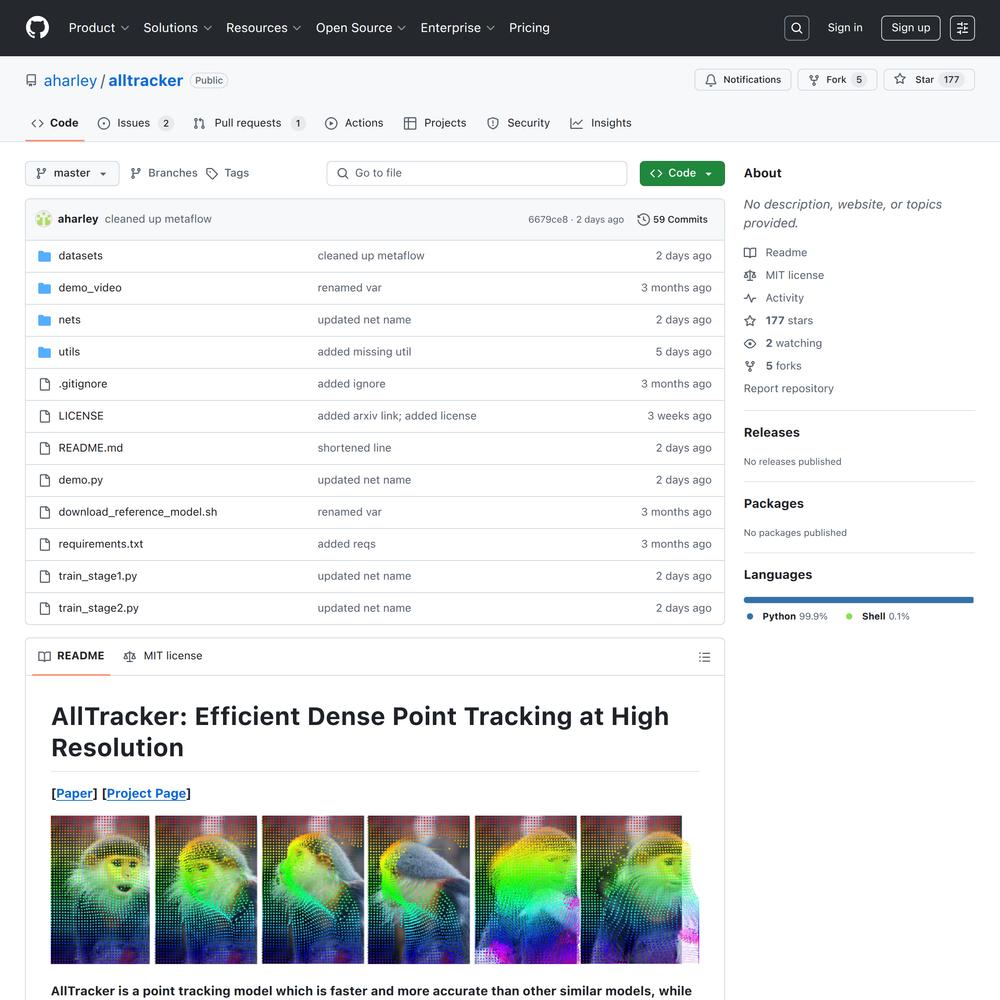Expand the Resources menu
Screen dimensions: 1000x1000
(x=263, y=27)
